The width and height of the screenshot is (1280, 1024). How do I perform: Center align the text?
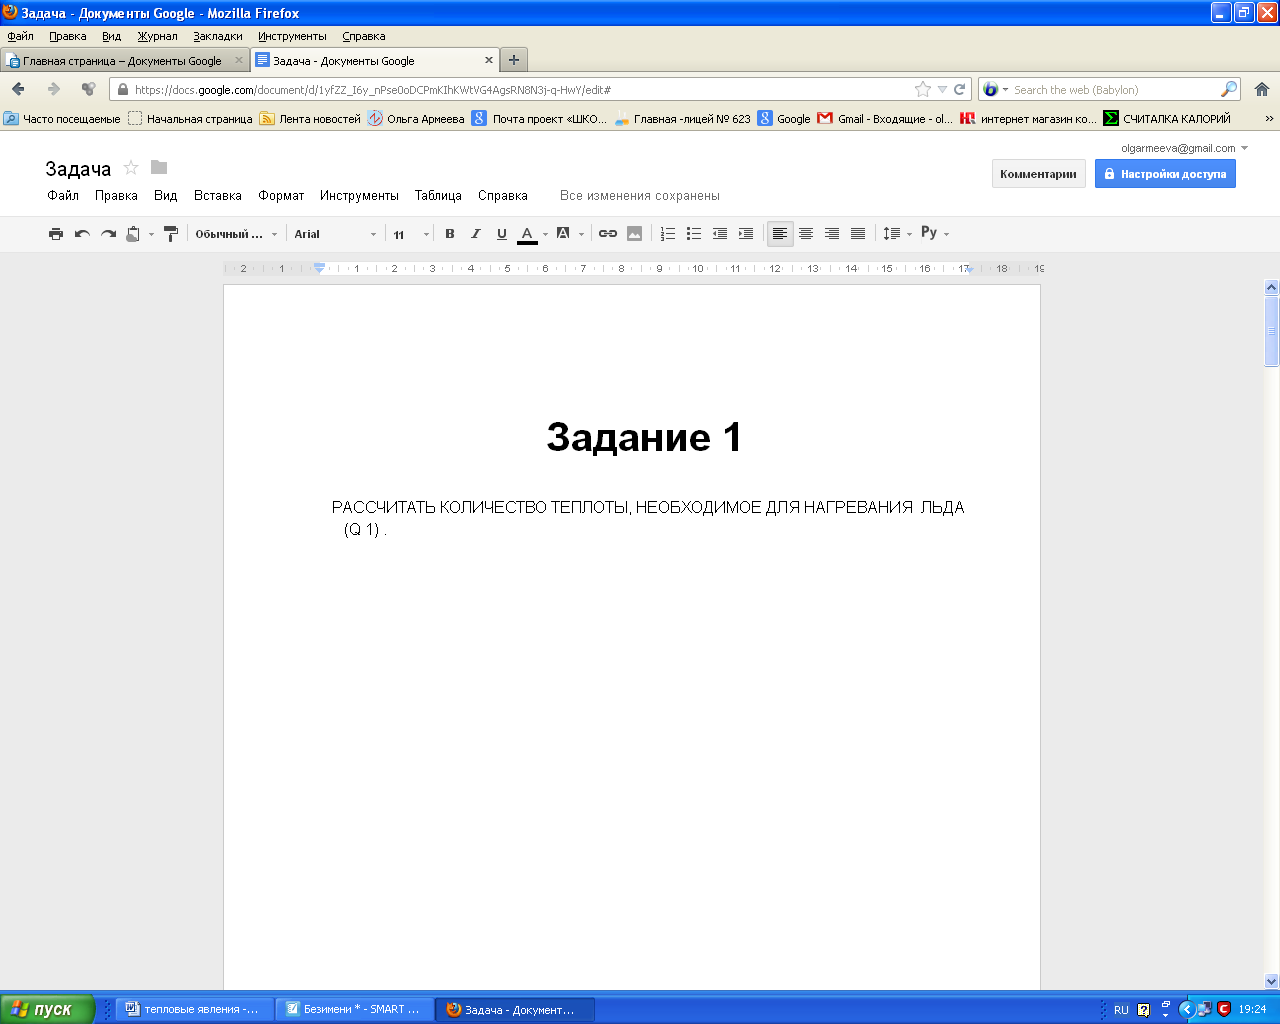pyautogui.click(x=806, y=234)
